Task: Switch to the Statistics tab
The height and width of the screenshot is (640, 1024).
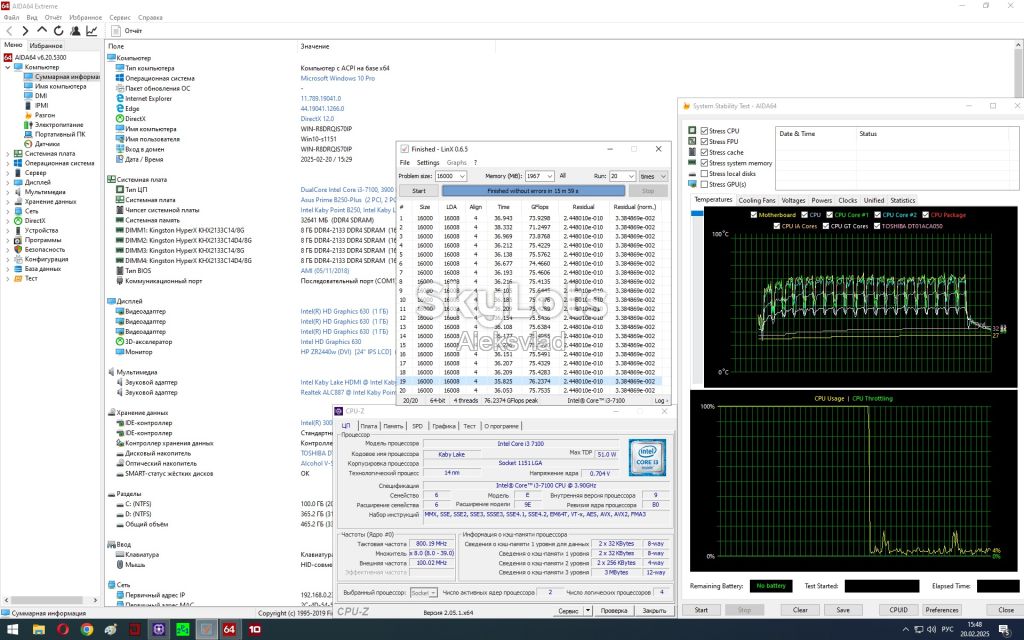Action: pyautogui.click(x=903, y=200)
